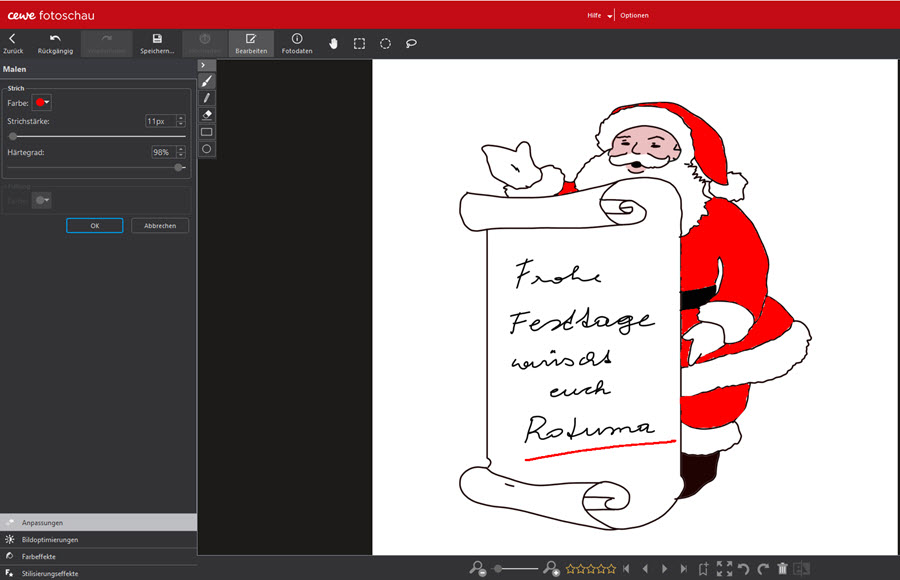Screen dimensions: 900x580
Task: Click the Strichstärke value field
Action: click(159, 121)
